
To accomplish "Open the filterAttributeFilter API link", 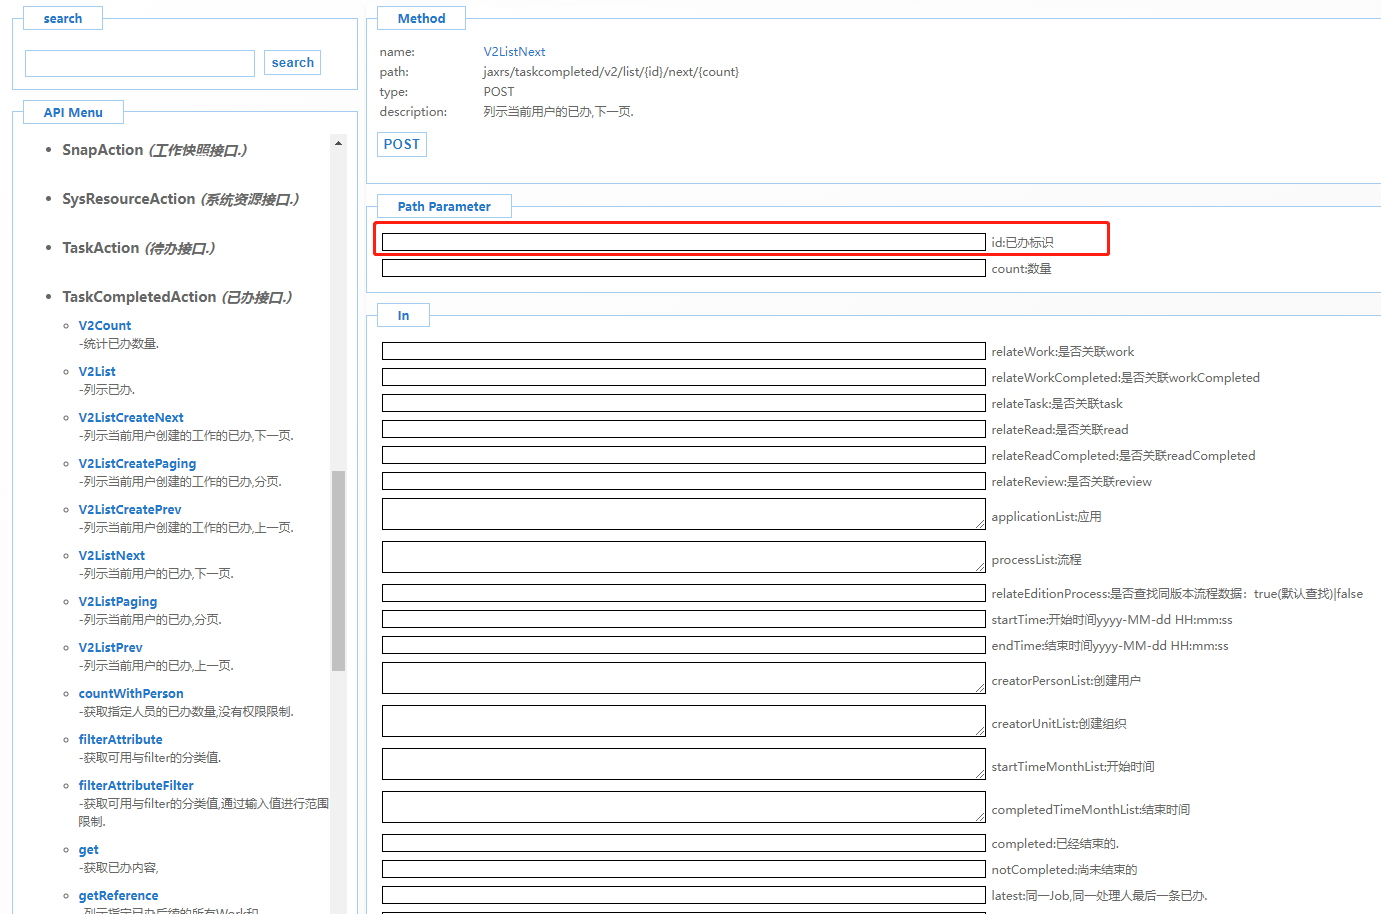I will coord(136,786).
